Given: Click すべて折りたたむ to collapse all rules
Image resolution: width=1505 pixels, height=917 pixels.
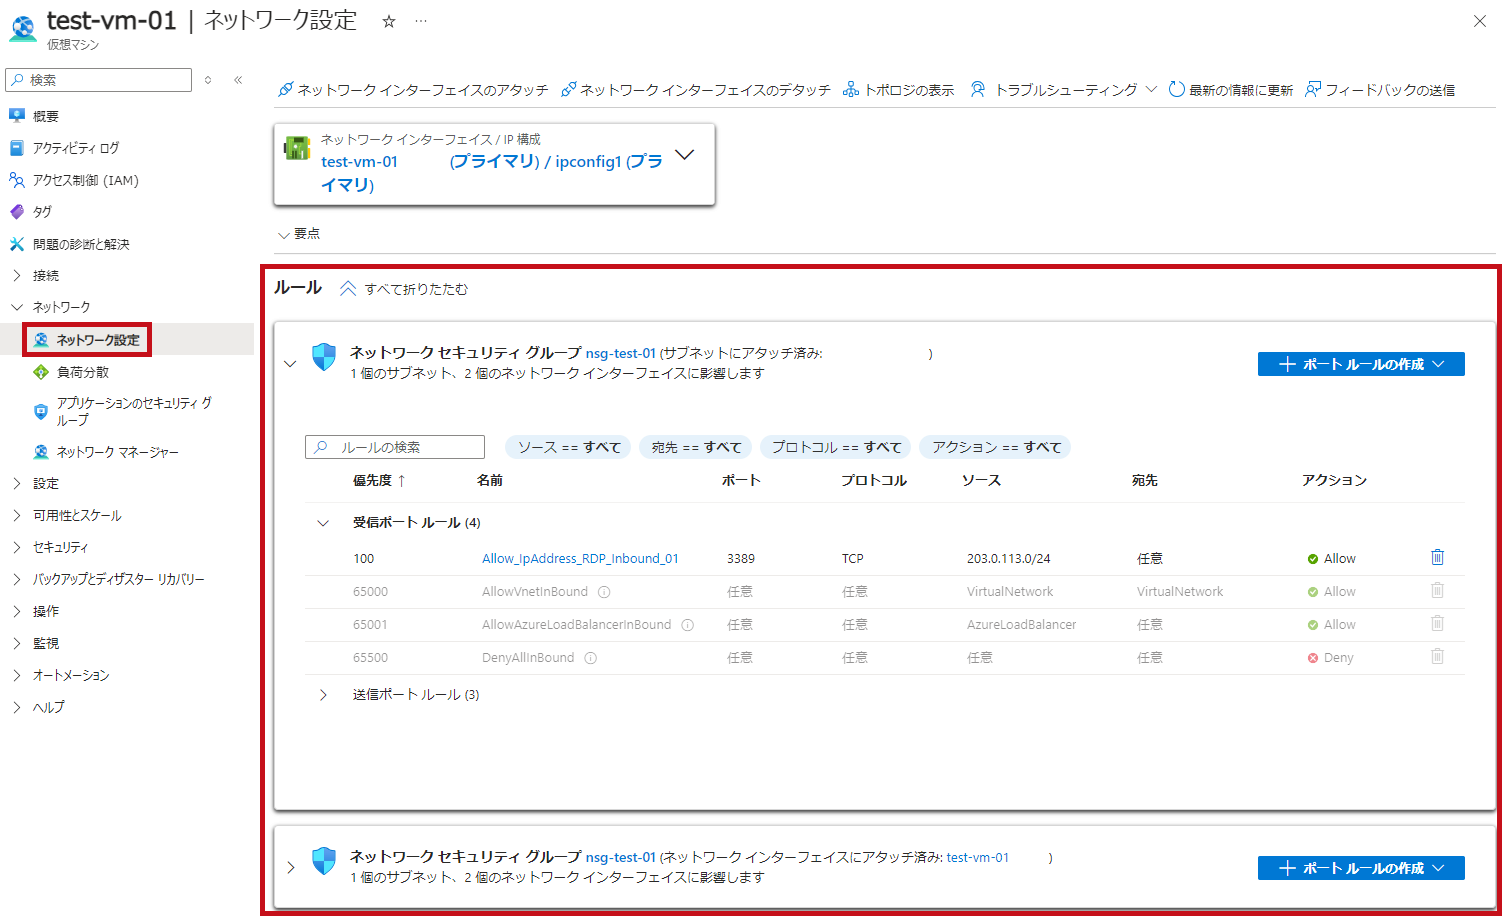Looking at the screenshot, I should (x=404, y=289).
